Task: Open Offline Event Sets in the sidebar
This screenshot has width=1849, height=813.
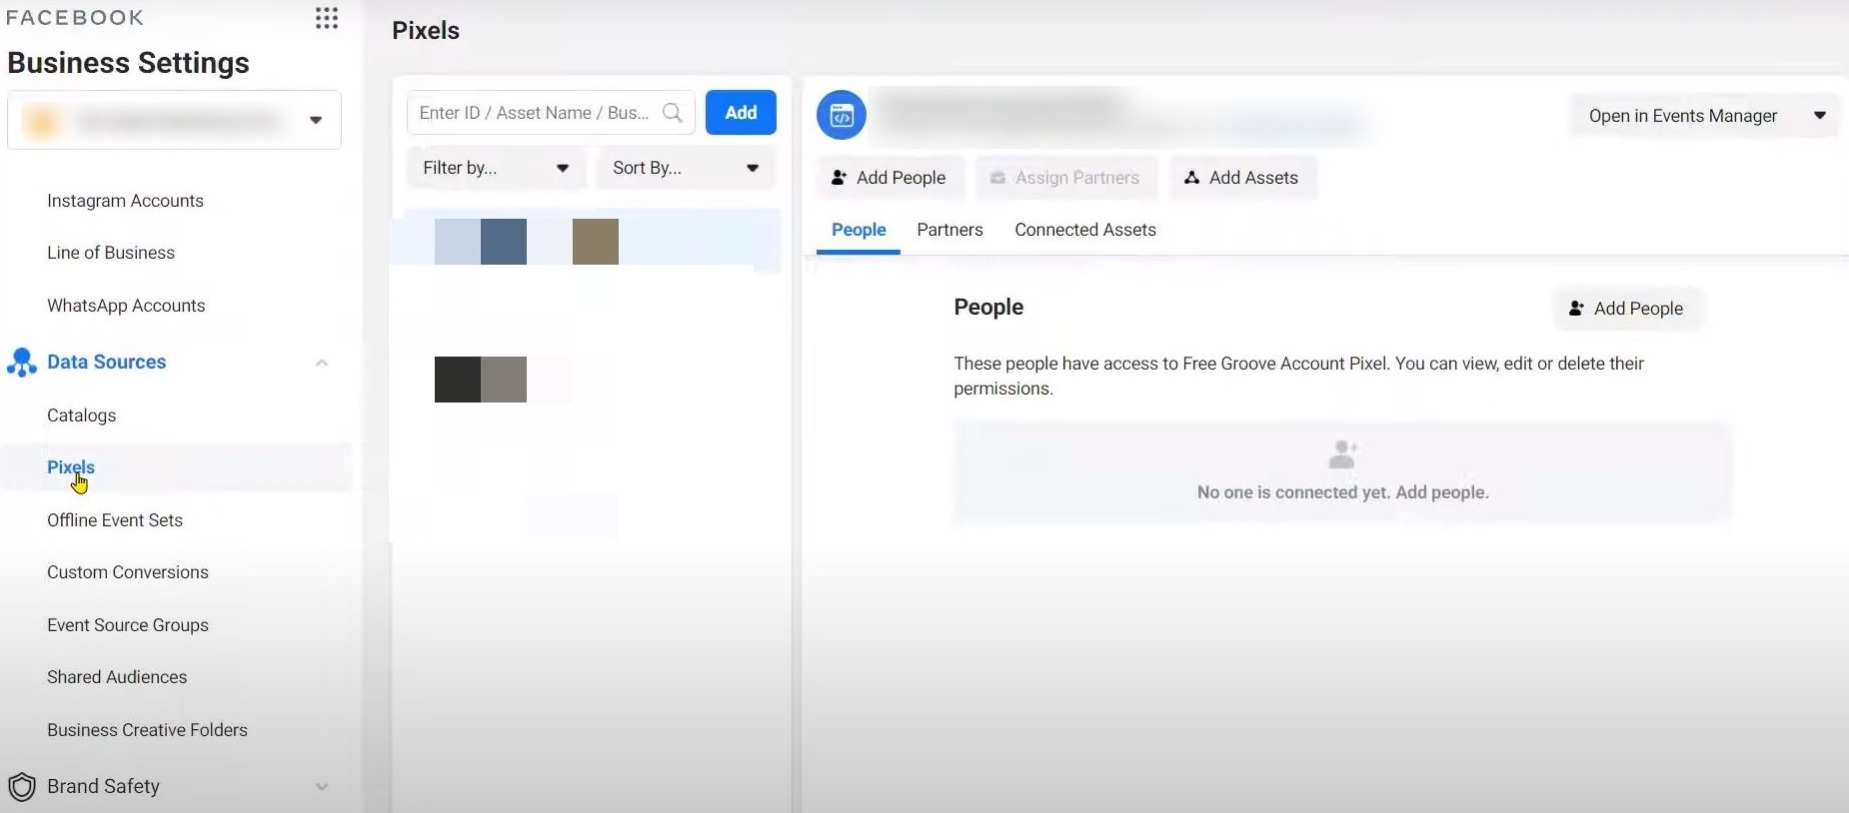Action: [x=115, y=520]
